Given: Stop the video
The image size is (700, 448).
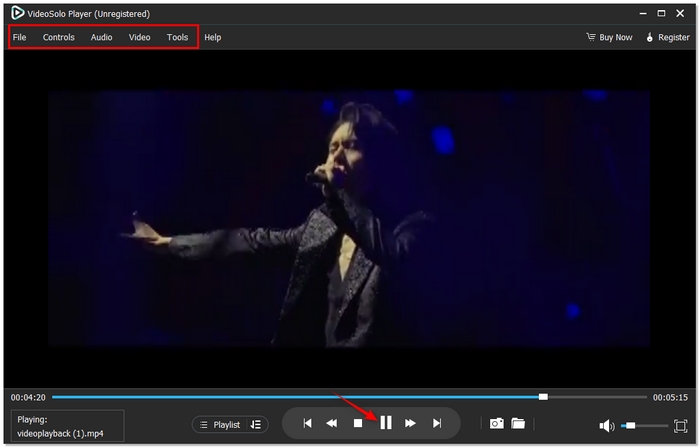Looking at the screenshot, I should pos(358,424).
